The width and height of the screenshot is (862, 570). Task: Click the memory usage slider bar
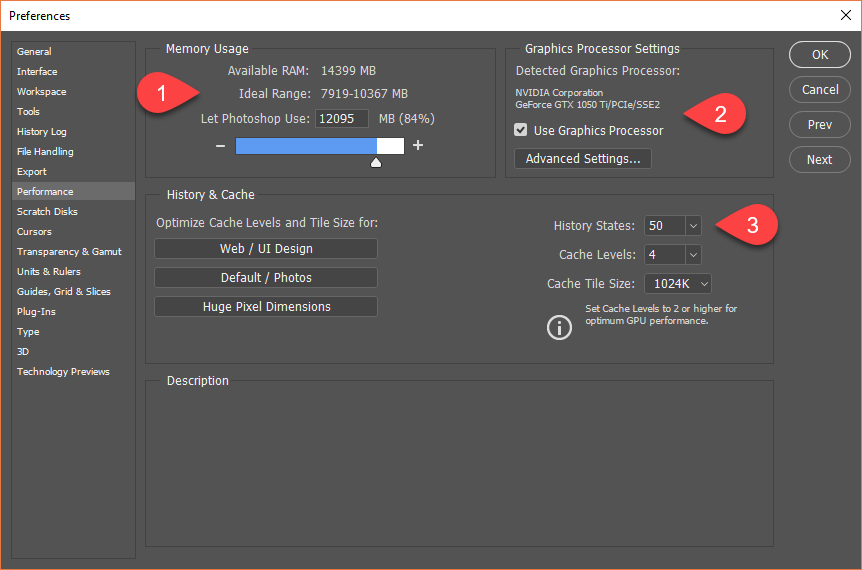pyautogui.click(x=320, y=146)
